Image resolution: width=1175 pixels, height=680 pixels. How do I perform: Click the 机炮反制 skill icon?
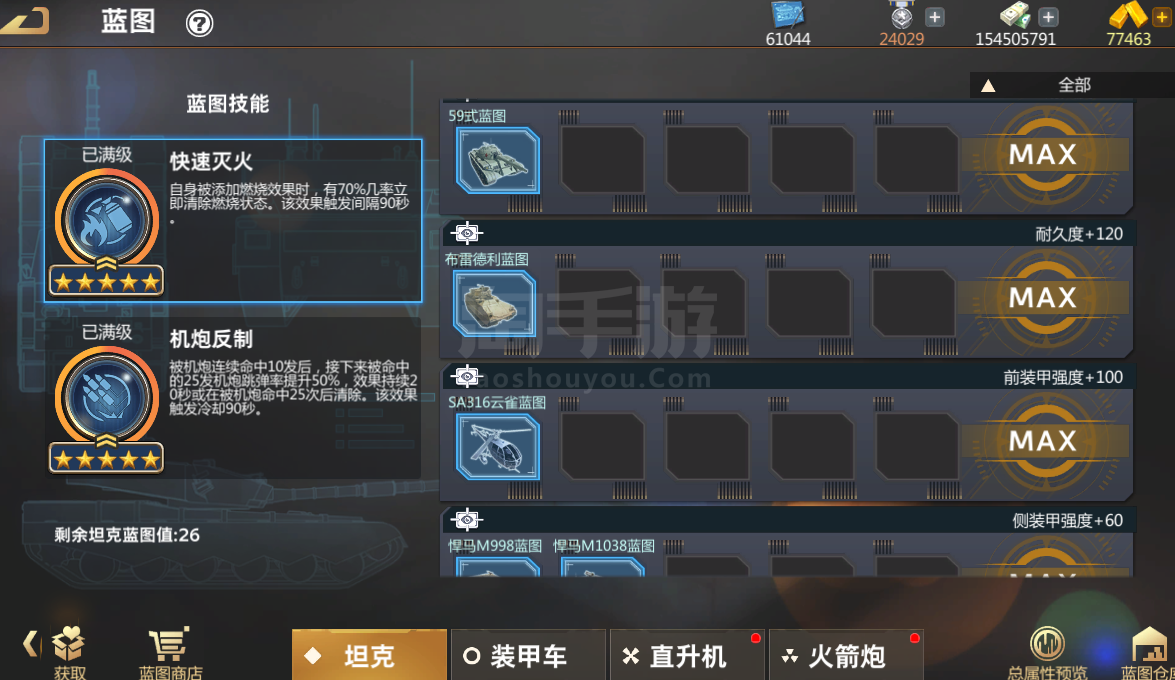click(x=106, y=398)
